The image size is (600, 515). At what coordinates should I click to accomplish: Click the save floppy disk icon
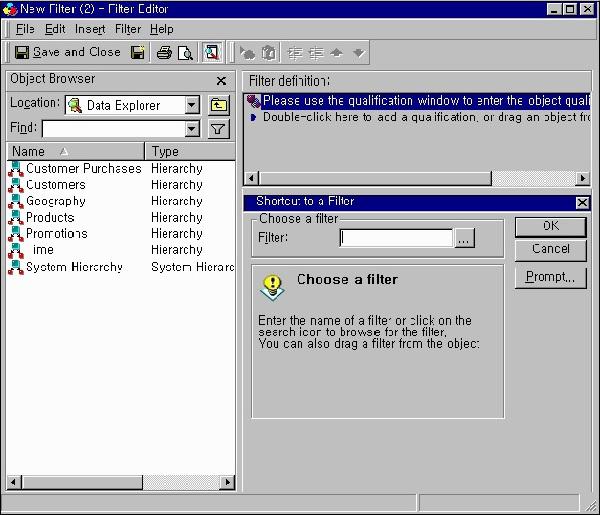tap(138, 52)
